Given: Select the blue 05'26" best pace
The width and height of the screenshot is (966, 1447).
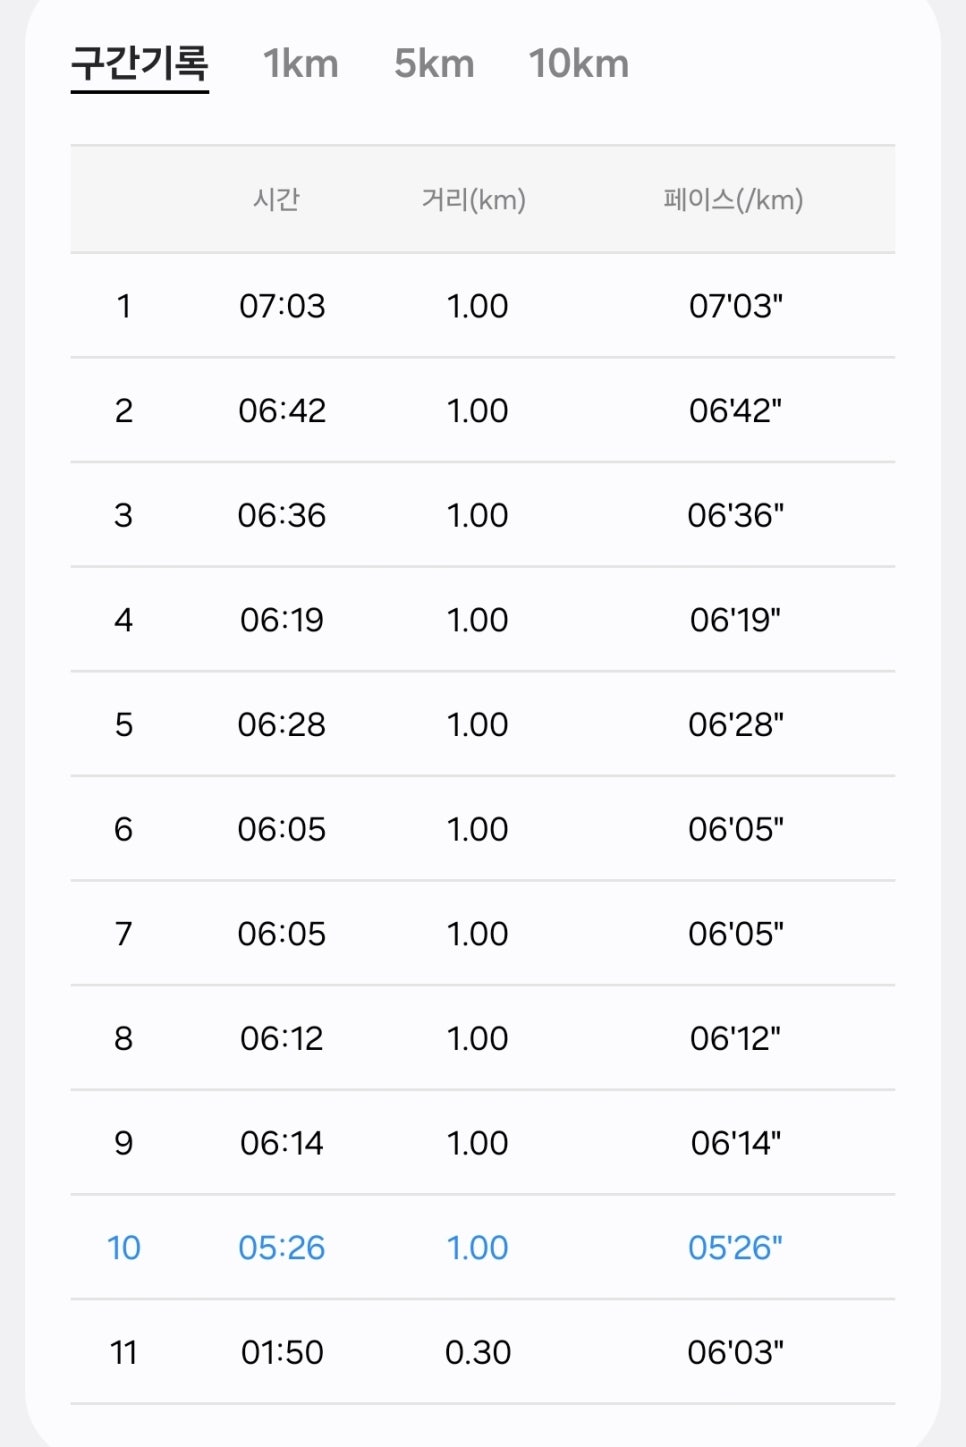Looking at the screenshot, I should pos(735,1247).
